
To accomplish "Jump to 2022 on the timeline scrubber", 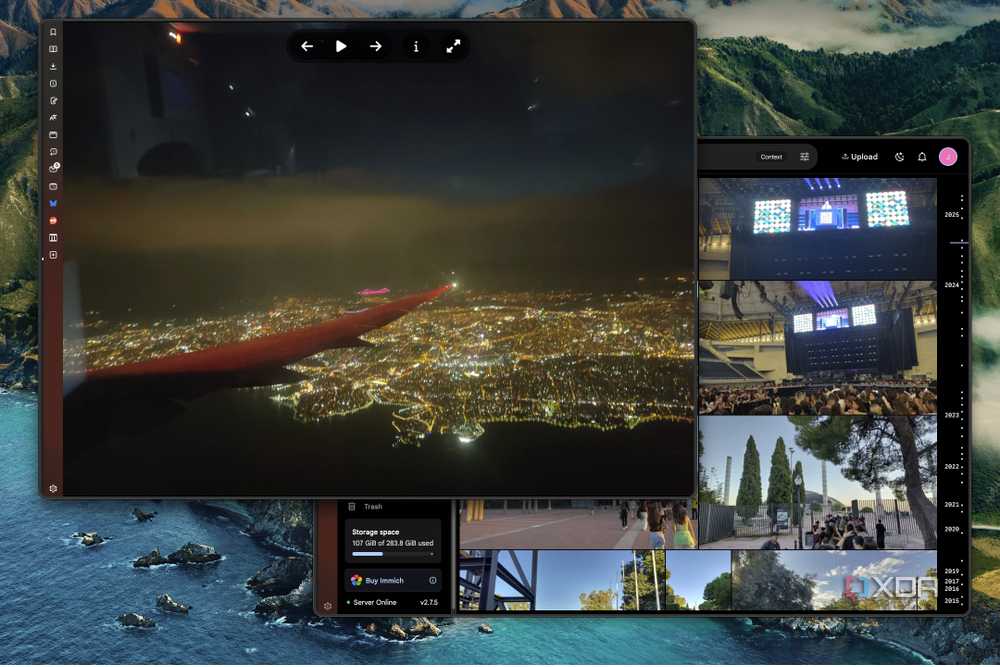I will (952, 467).
